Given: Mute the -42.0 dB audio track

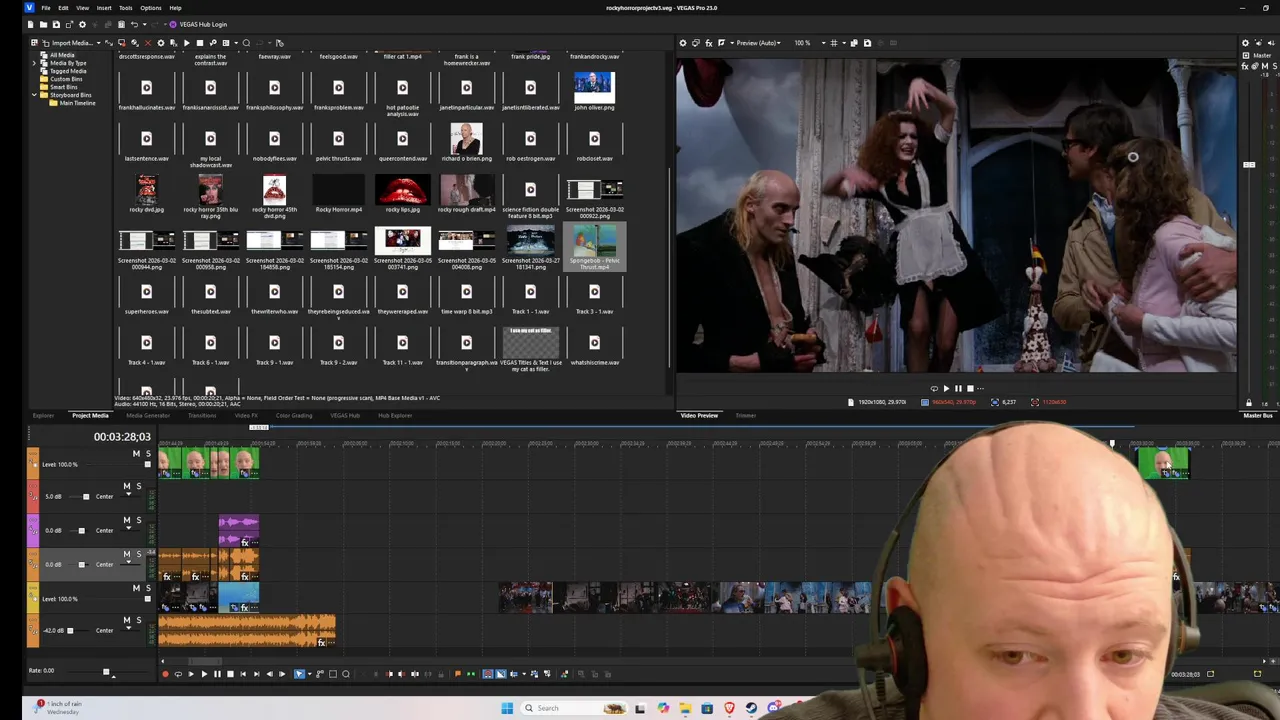Looking at the screenshot, I should click(127, 621).
